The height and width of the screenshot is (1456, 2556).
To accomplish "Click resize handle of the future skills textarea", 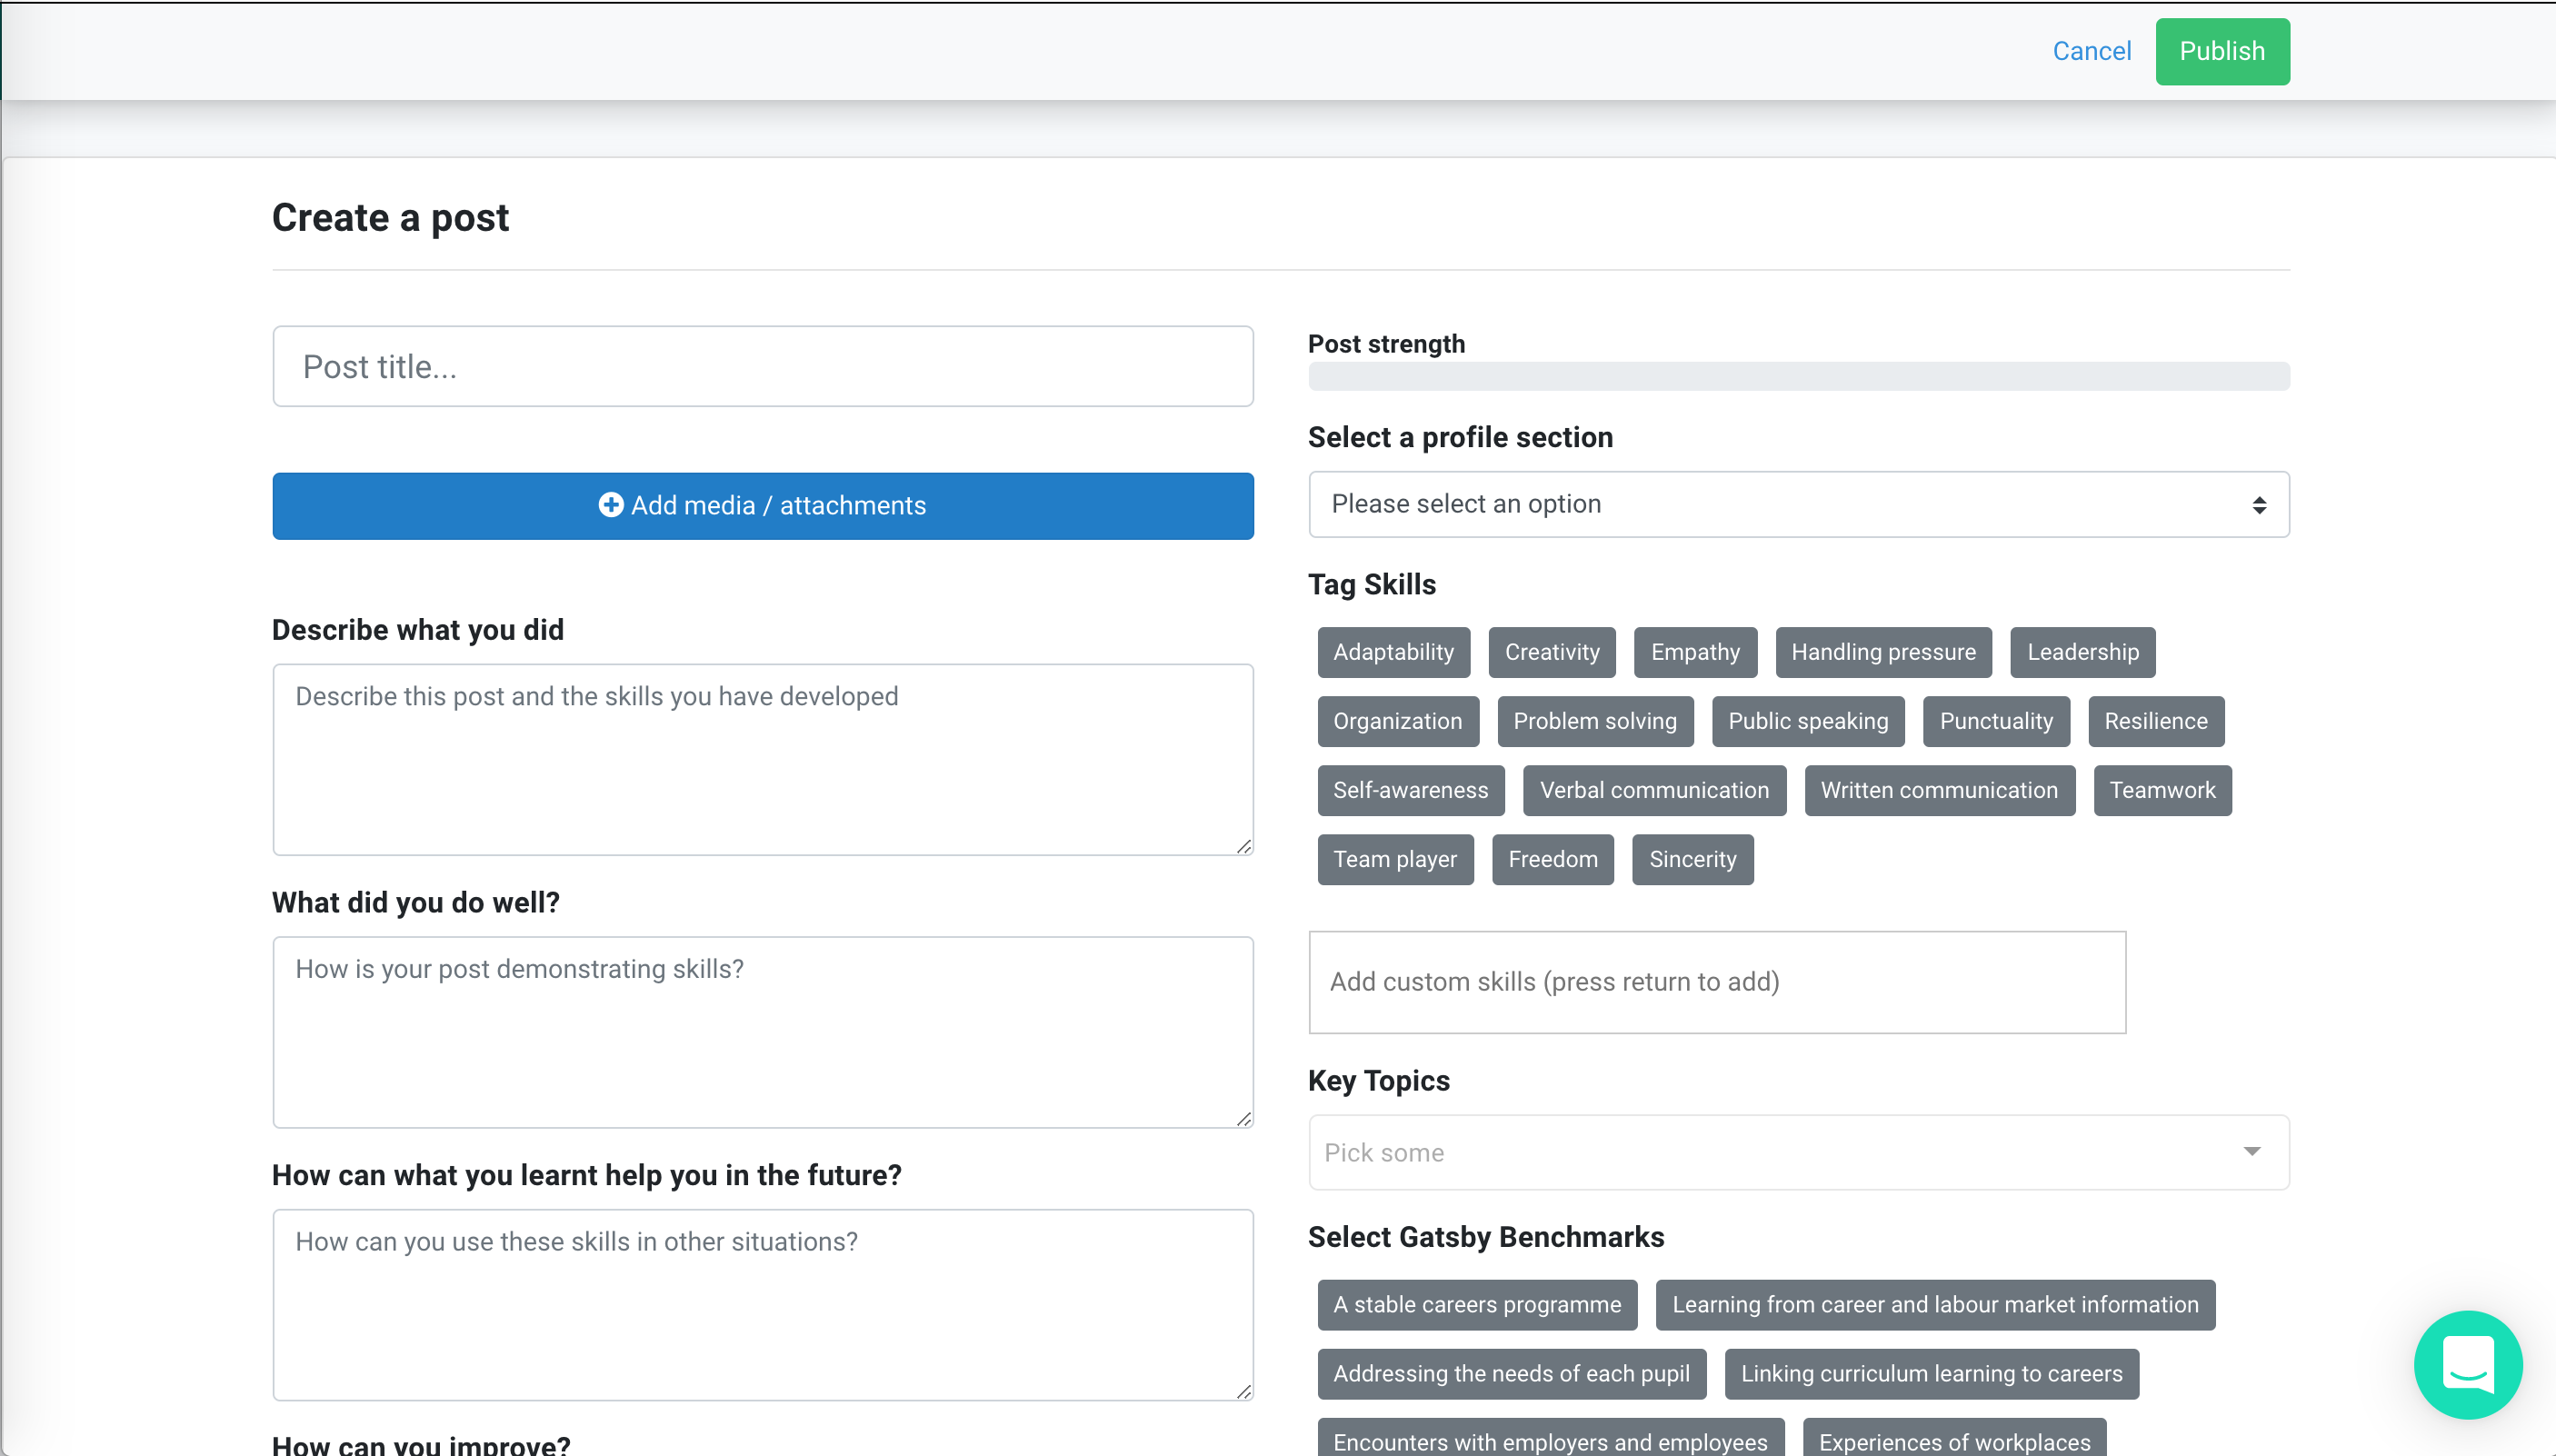I will point(1243,1391).
